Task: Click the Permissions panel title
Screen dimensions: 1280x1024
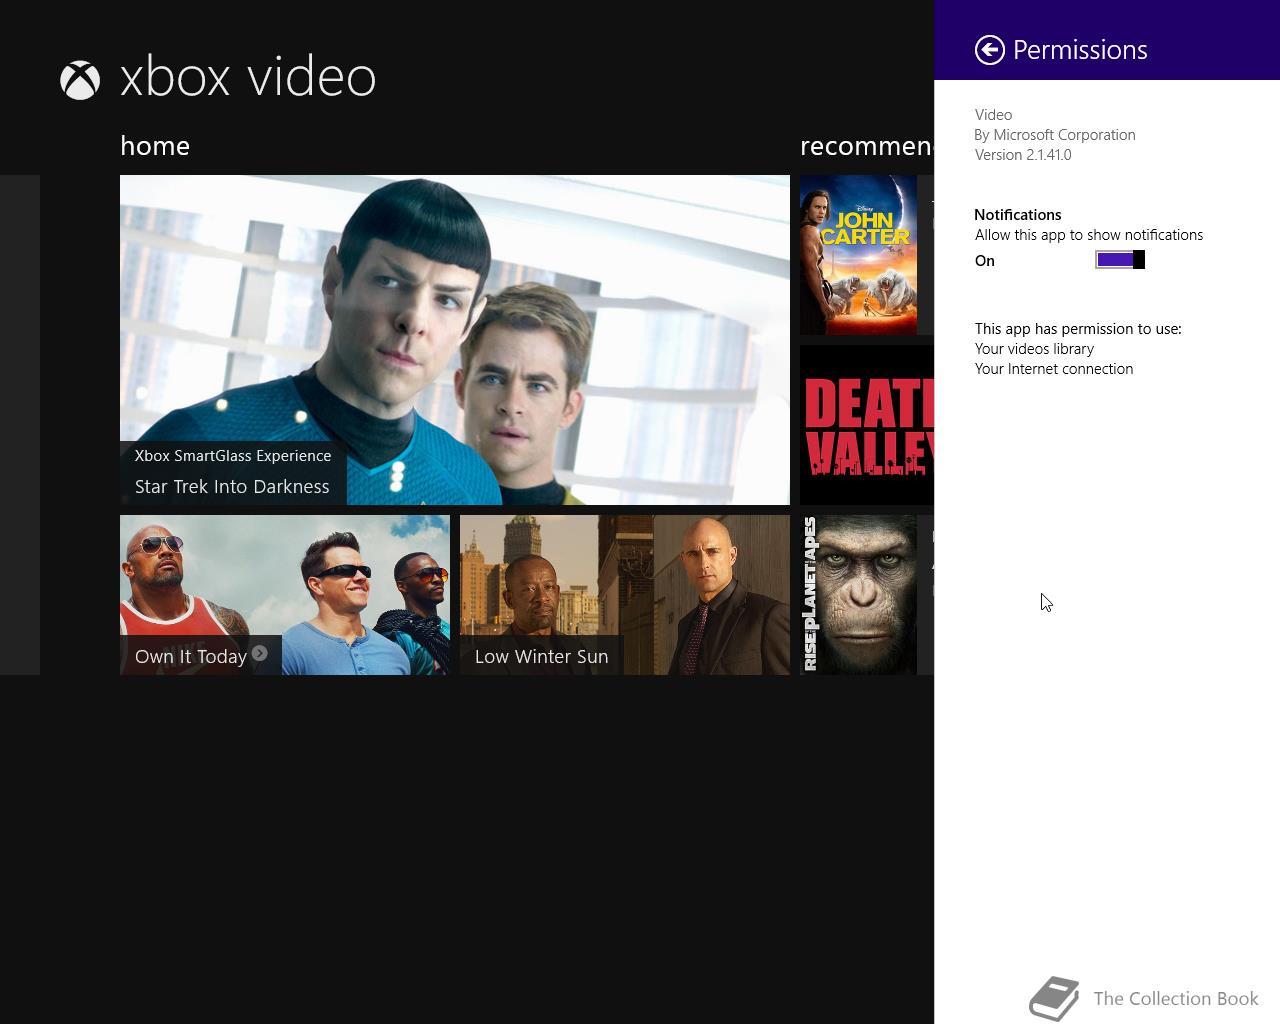Action: click(1080, 50)
